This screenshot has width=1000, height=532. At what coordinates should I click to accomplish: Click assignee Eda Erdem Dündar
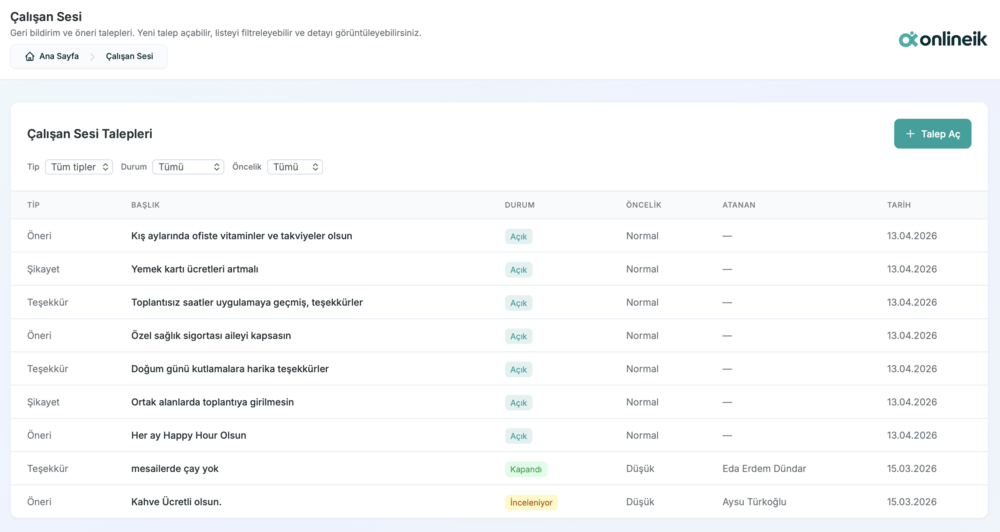pos(764,469)
